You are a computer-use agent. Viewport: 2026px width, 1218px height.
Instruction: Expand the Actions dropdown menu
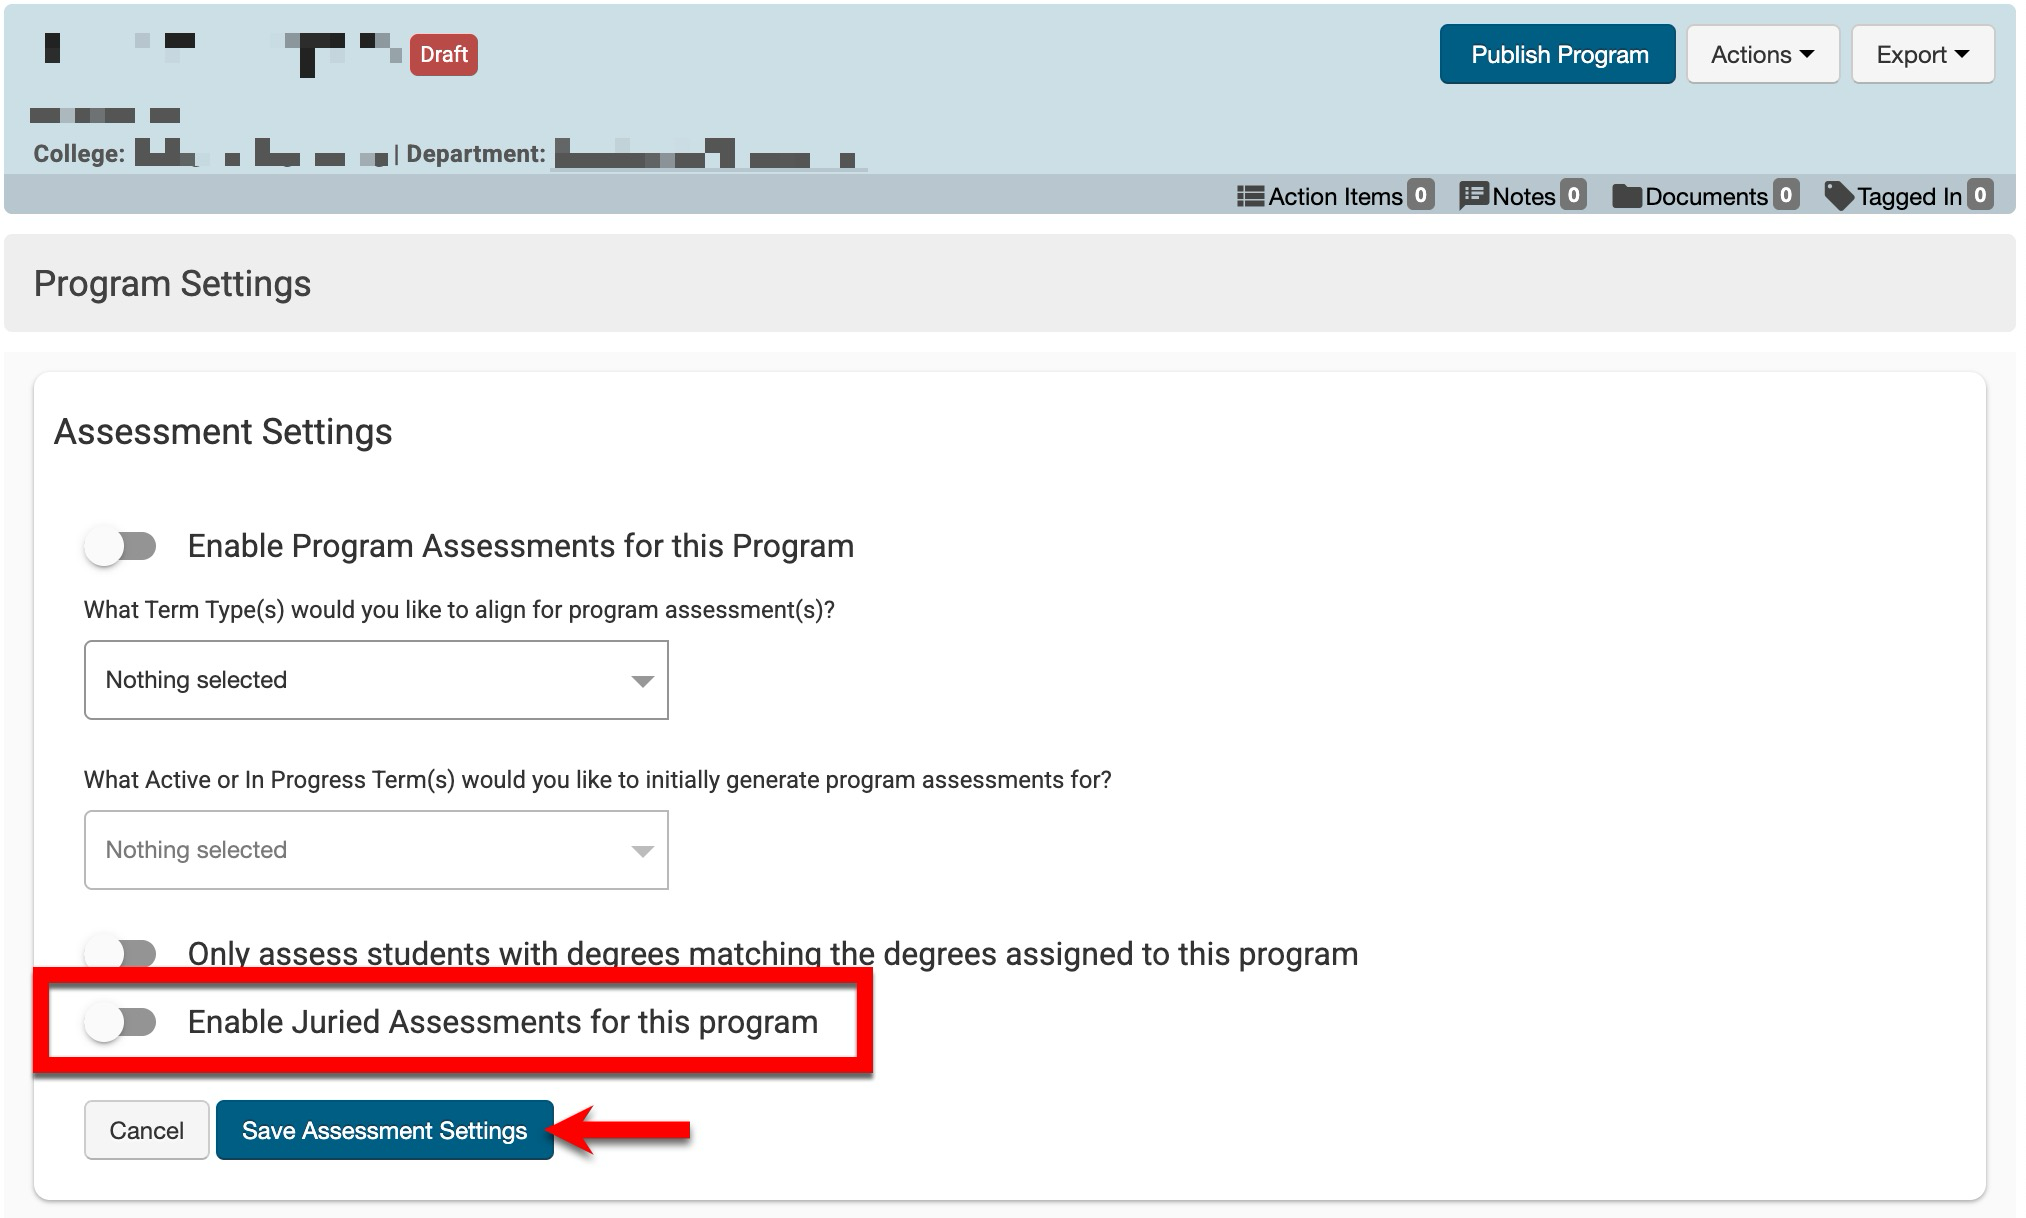point(1762,54)
